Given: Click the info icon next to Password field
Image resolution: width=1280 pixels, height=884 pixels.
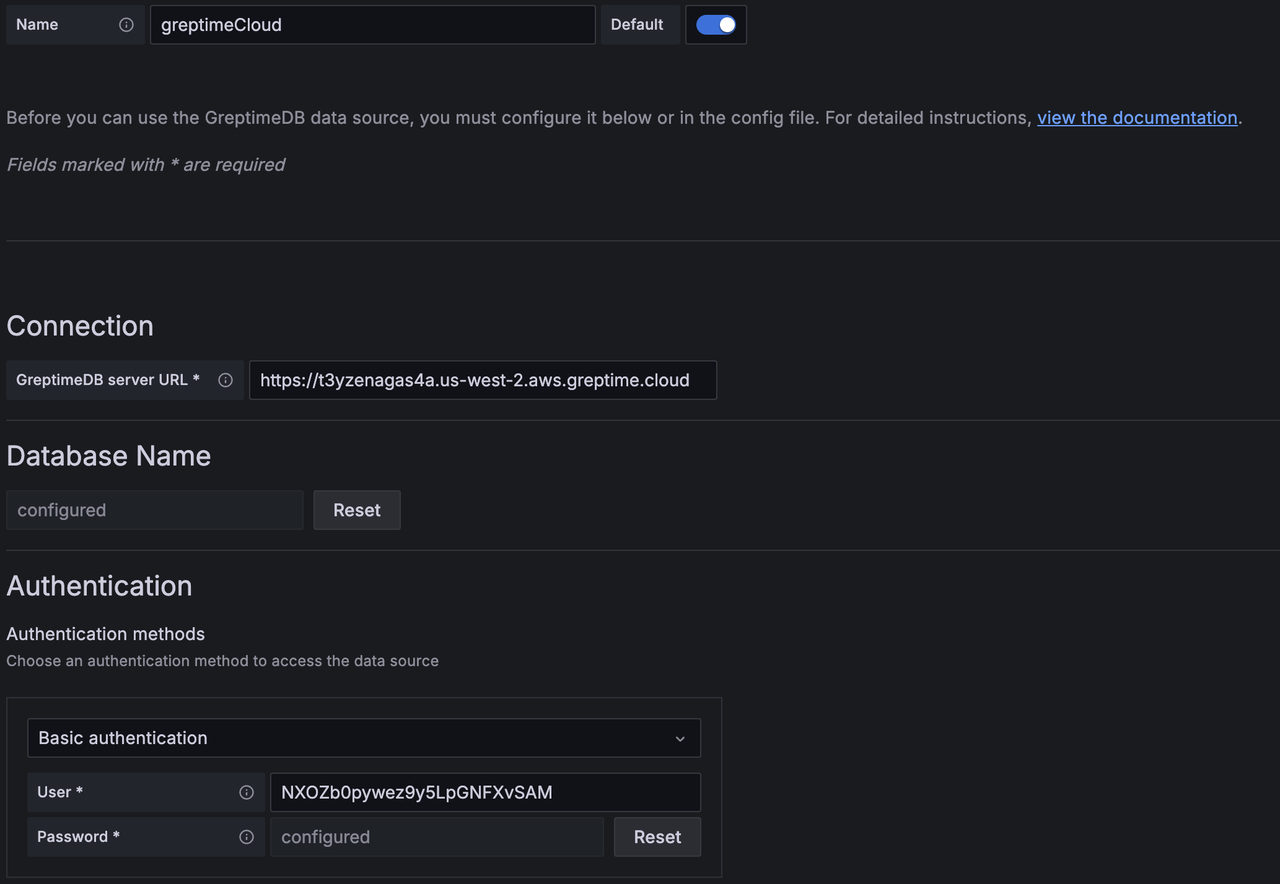Looking at the screenshot, I should tap(246, 837).
